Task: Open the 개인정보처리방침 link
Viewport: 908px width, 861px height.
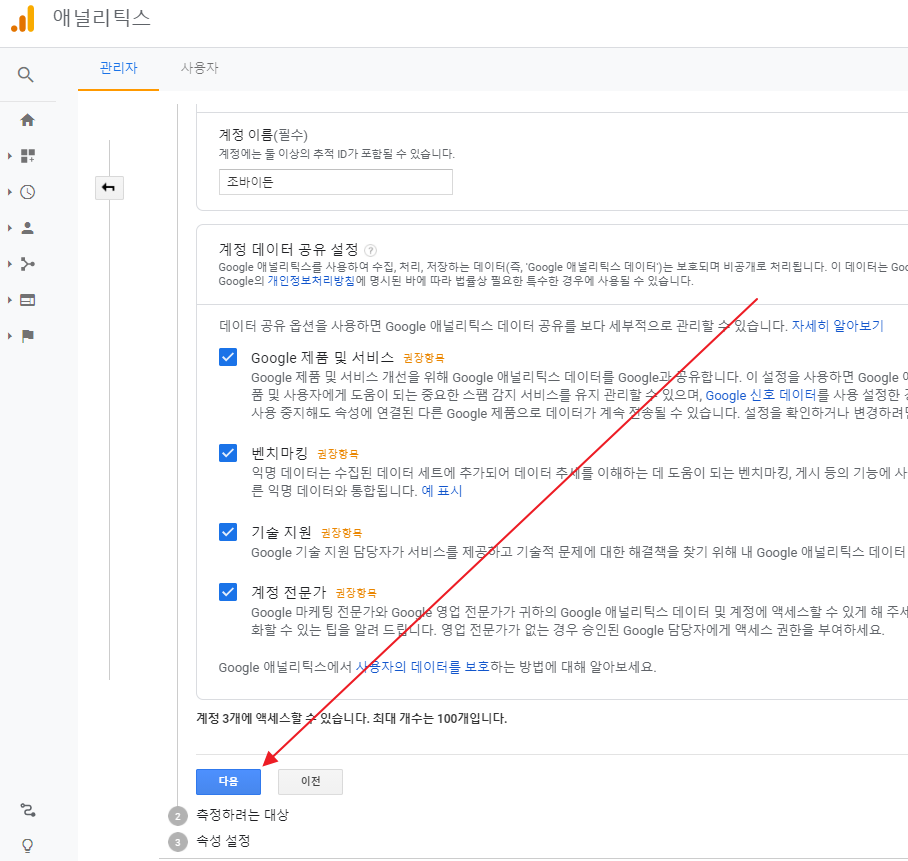Action: point(311,281)
